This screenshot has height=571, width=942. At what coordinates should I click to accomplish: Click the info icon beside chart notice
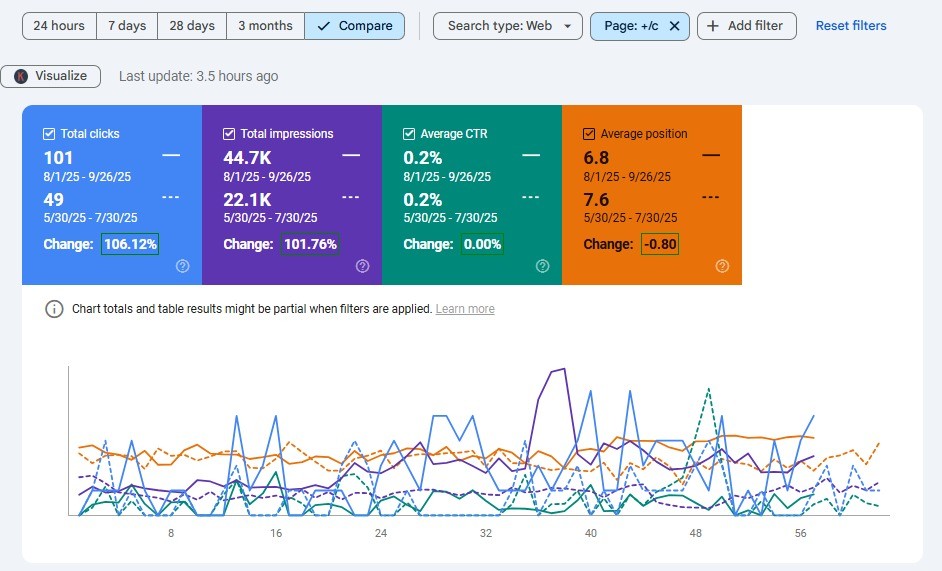(54, 309)
